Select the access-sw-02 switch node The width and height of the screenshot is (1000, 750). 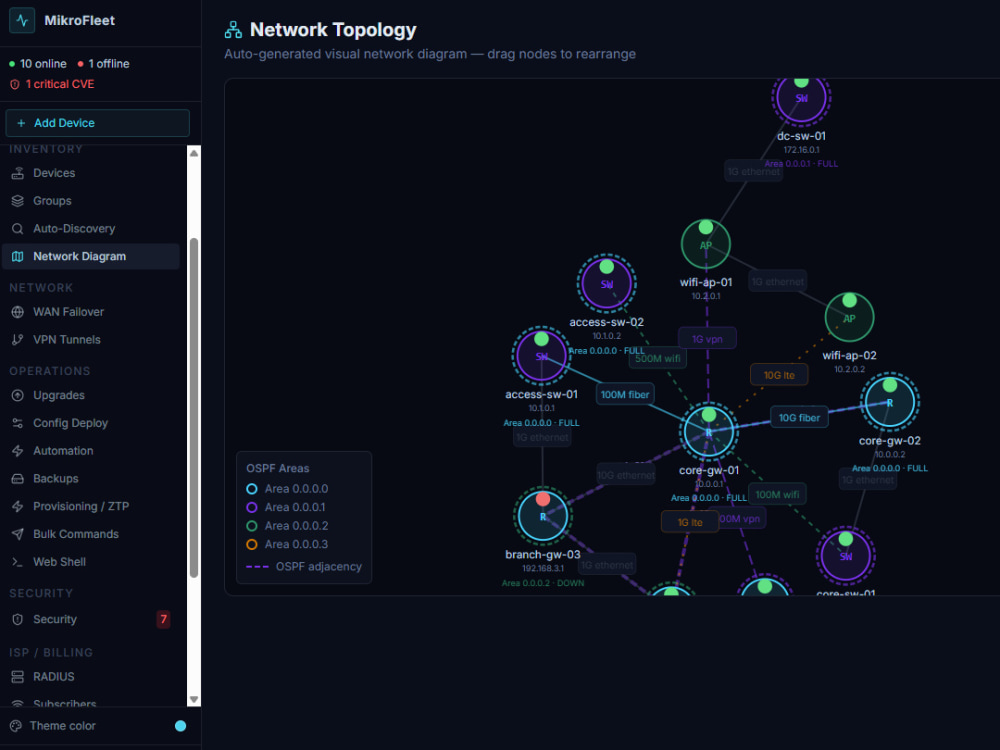(x=607, y=284)
